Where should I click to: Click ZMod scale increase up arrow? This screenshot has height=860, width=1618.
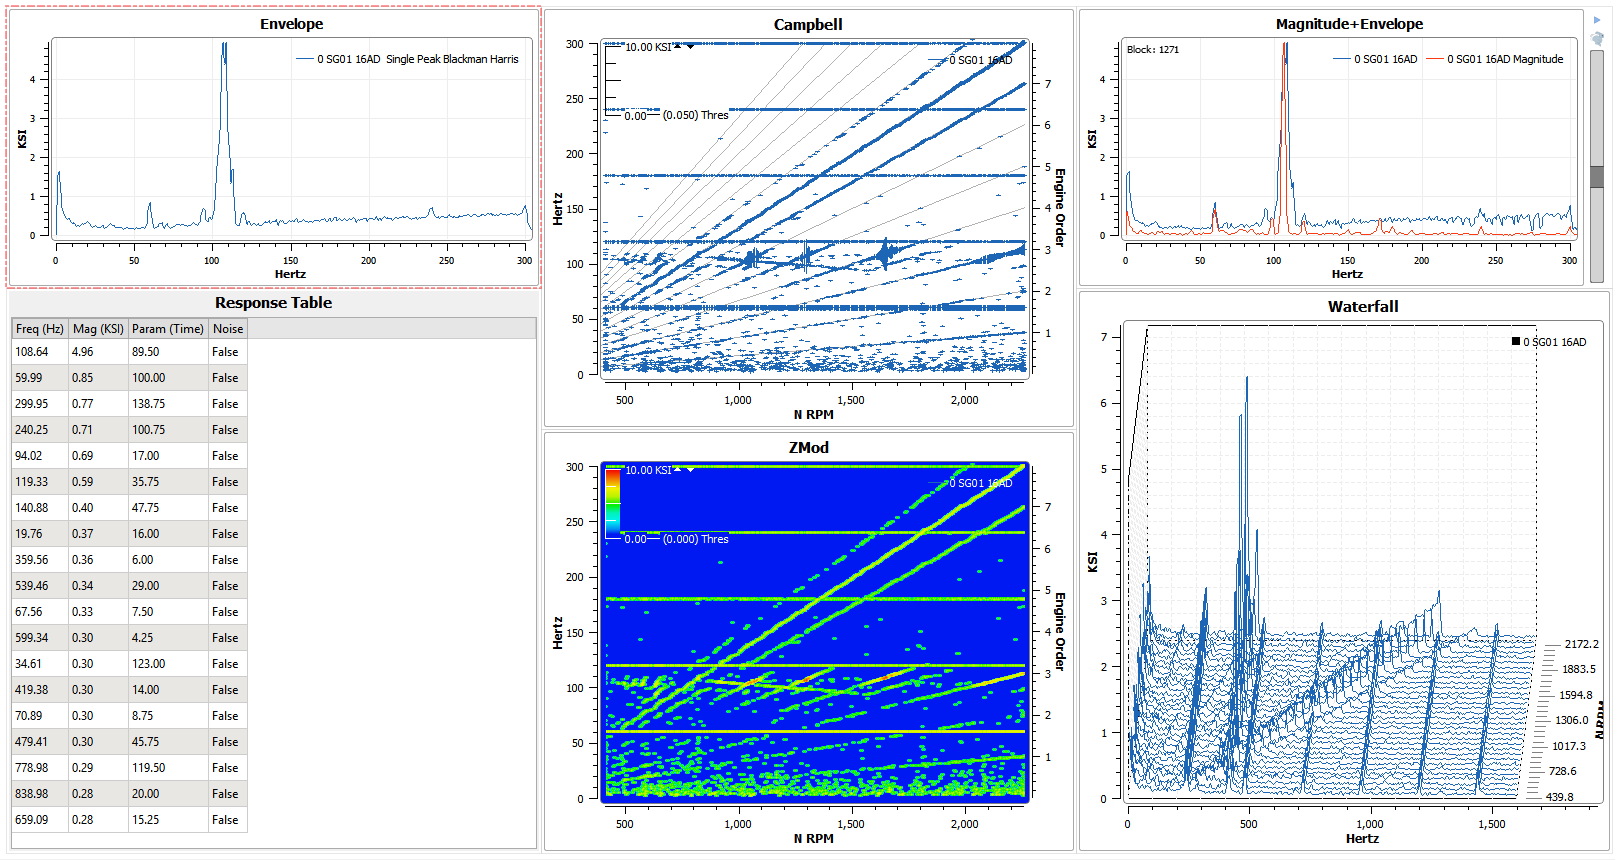click(x=678, y=469)
